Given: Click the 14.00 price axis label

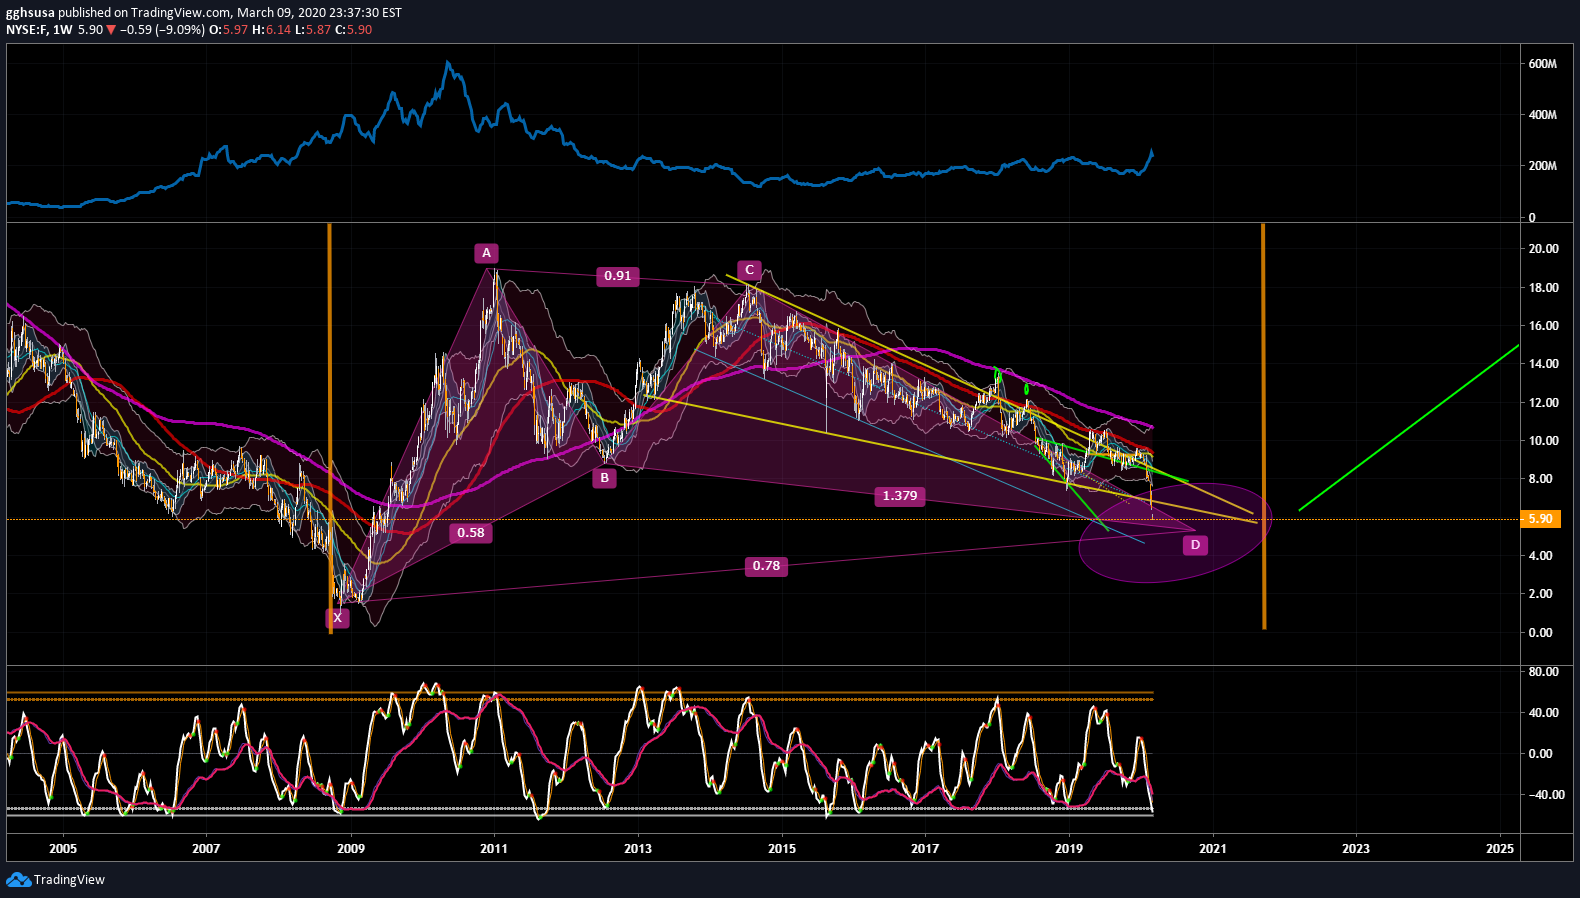Looking at the screenshot, I should (x=1543, y=364).
